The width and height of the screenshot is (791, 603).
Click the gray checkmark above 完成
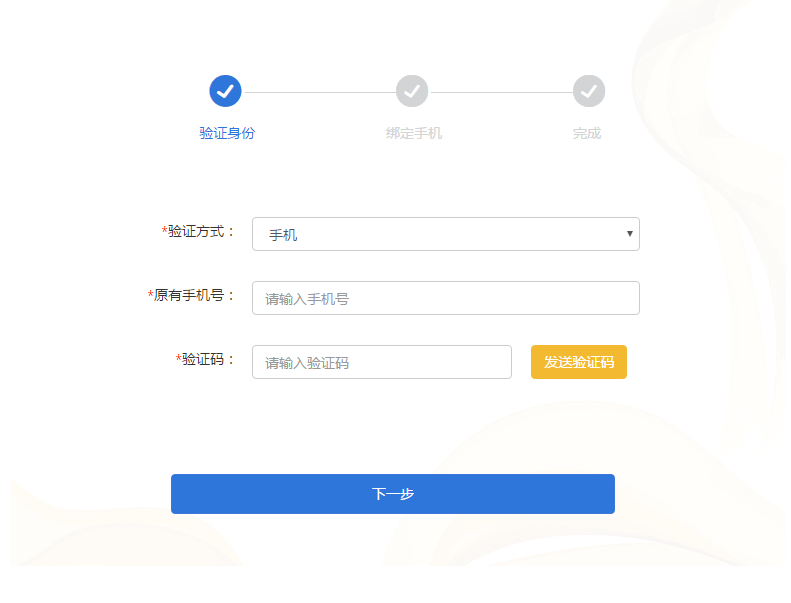(589, 91)
